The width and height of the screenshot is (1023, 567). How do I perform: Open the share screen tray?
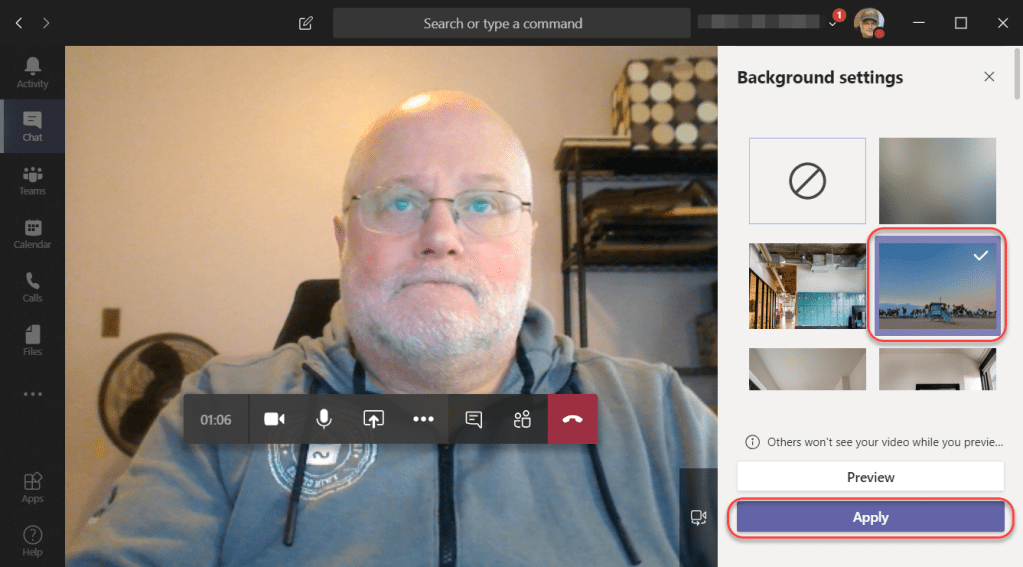coord(373,419)
